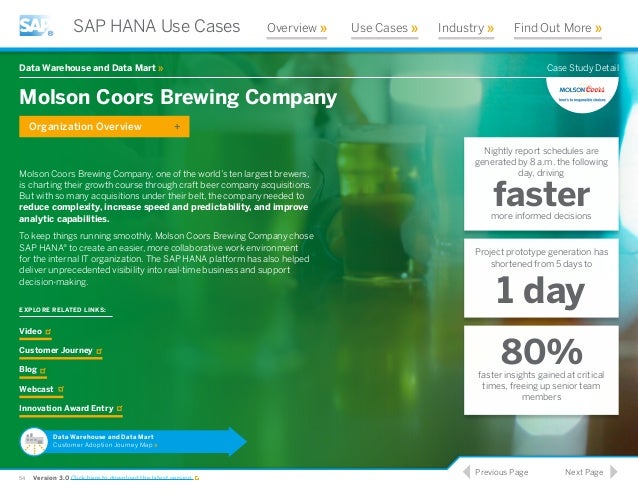The height and width of the screenshot is (493, 638).
Task: Open the Customer Journey link
Action: (x=61, y=351)
